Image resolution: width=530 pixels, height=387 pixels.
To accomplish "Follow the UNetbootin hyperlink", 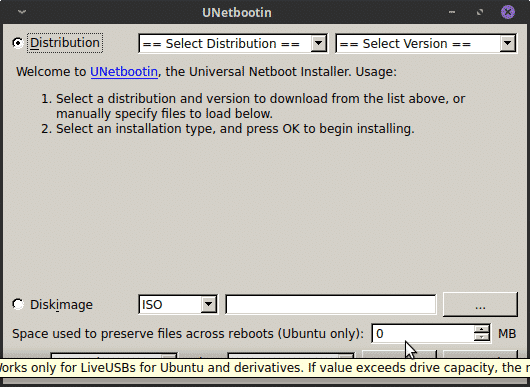I will tap(124, 72).
